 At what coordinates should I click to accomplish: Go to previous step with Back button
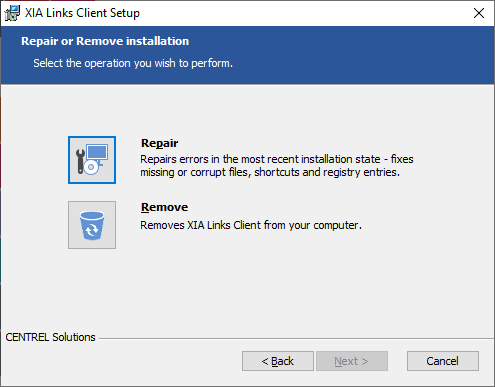click(x=278, y=361)
